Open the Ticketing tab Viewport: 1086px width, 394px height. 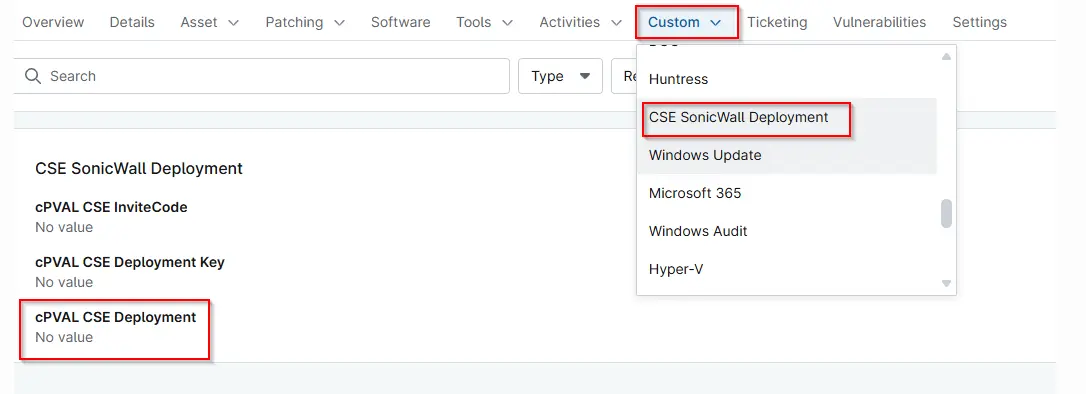(777, 22)
